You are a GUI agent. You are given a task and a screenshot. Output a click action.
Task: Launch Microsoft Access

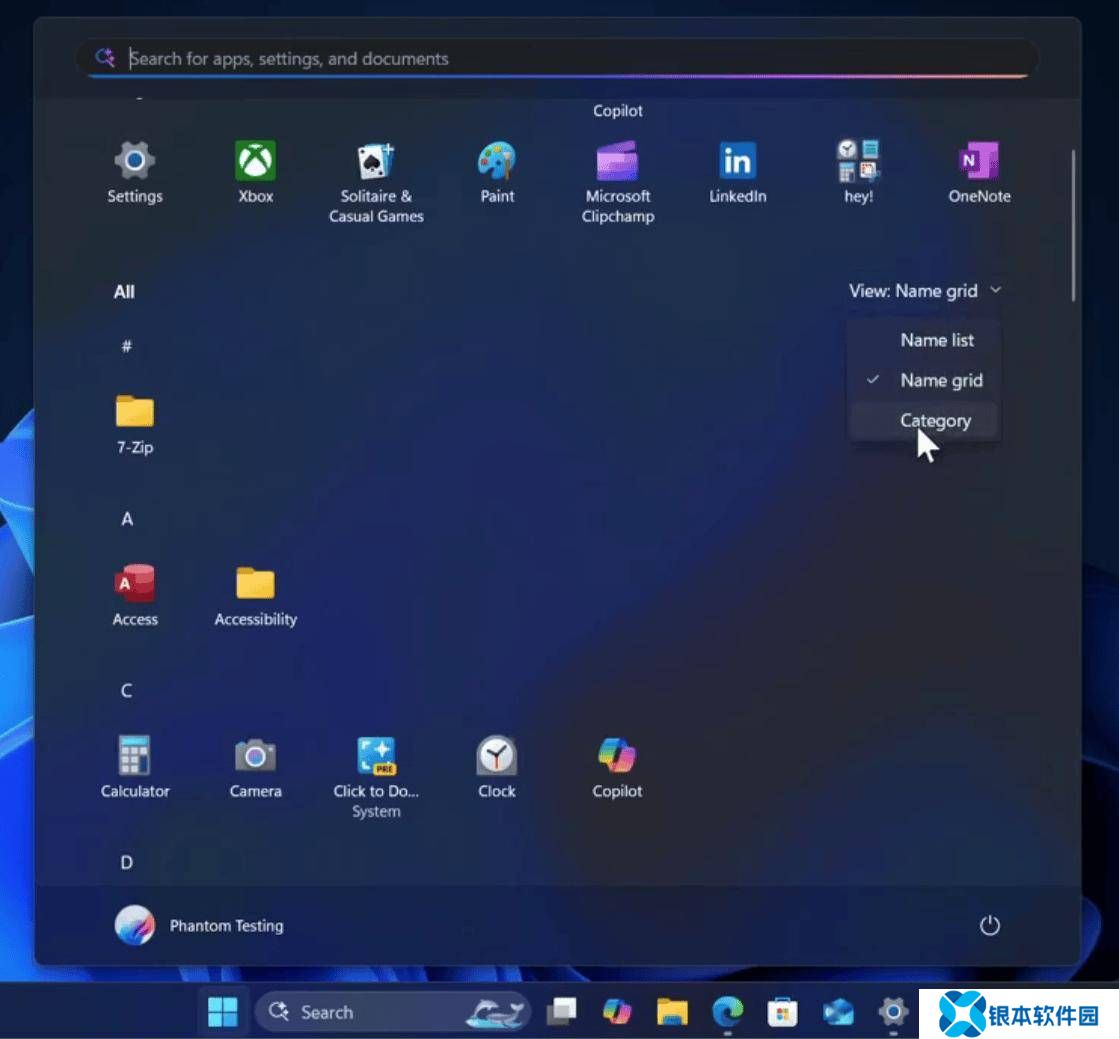pyautogui.click(x=135, y=596)
